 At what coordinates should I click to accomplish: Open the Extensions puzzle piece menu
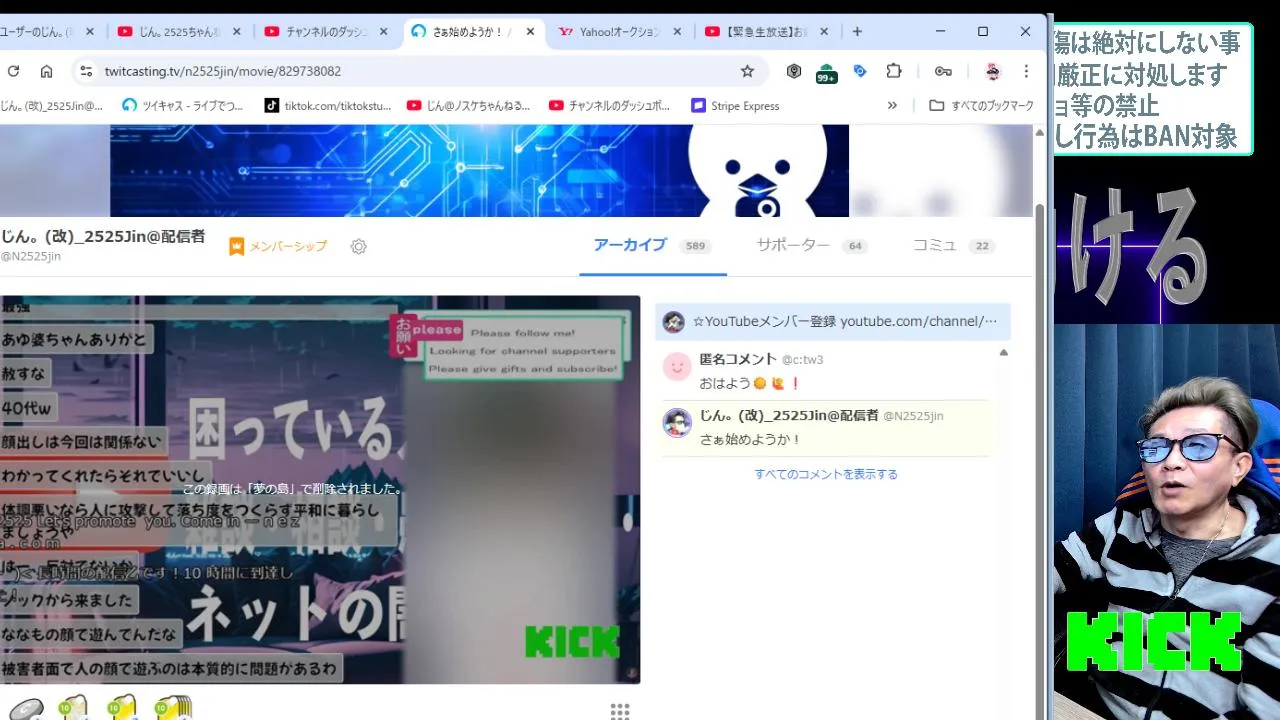894,71
